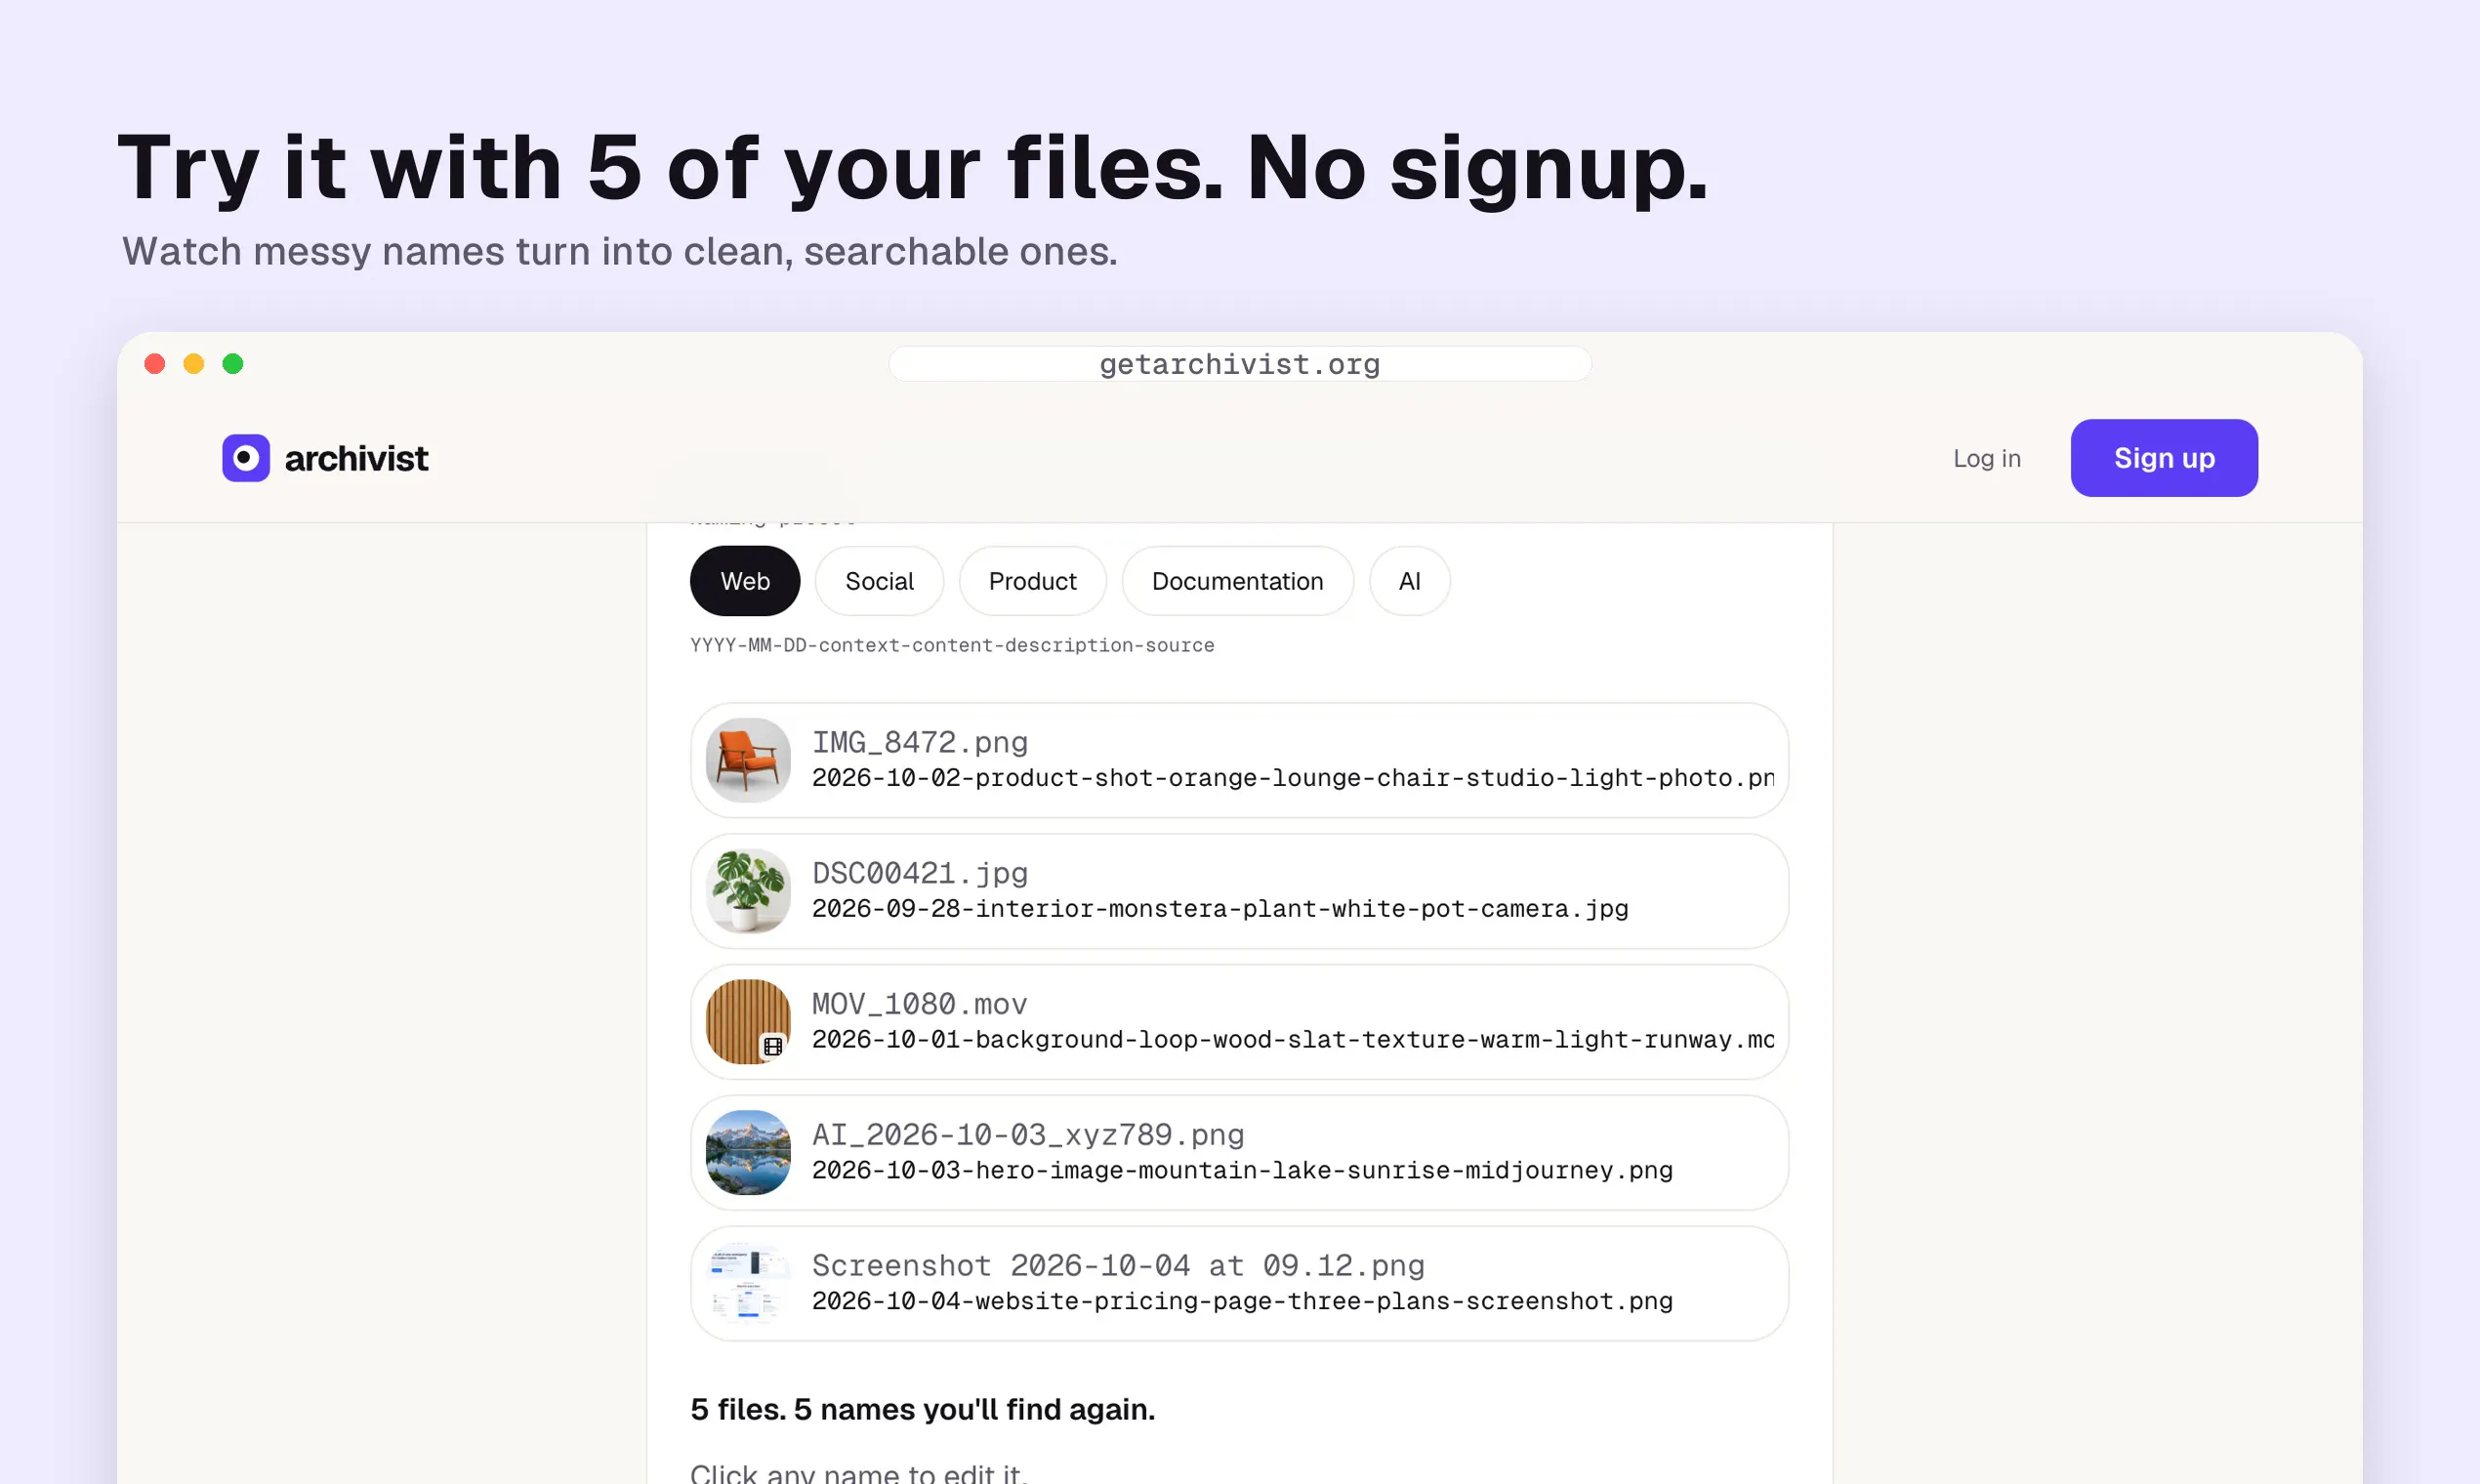Image resolution: width=2480 pixels, height=1484 pixels.
Task: Open the monstera plant thumbnail
Action: [x=748, y=891]
